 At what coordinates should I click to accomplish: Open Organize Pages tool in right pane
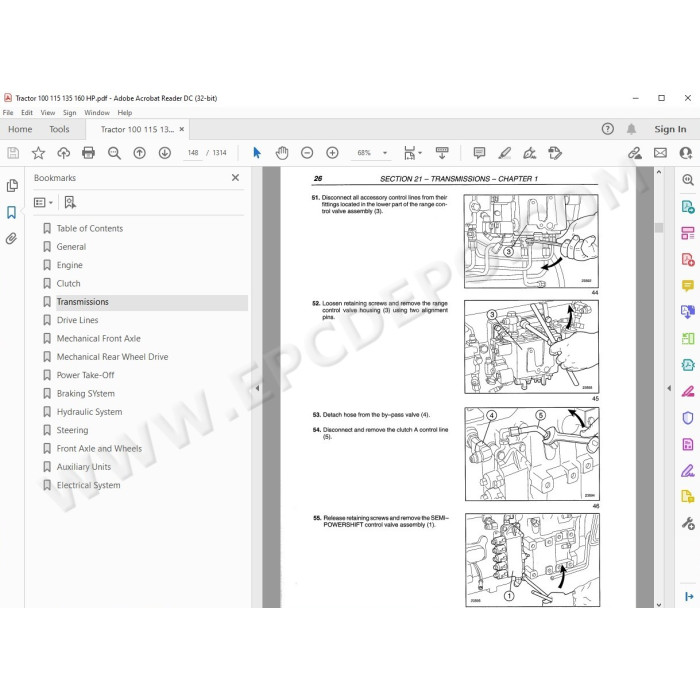(x=688, y=233)
